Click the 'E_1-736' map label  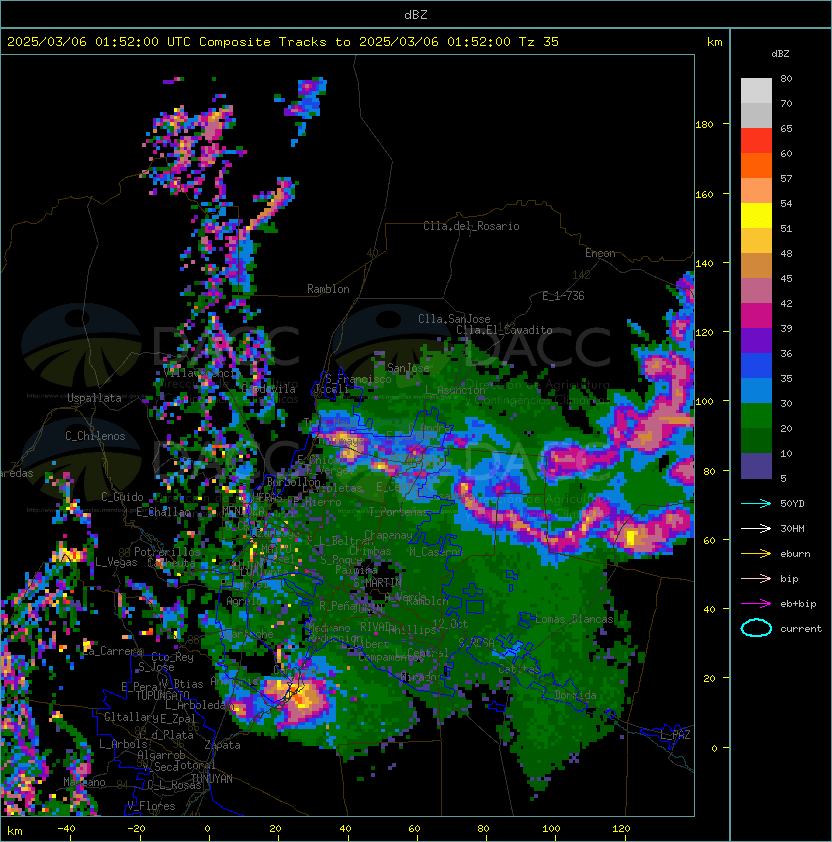tap(563, 296)
